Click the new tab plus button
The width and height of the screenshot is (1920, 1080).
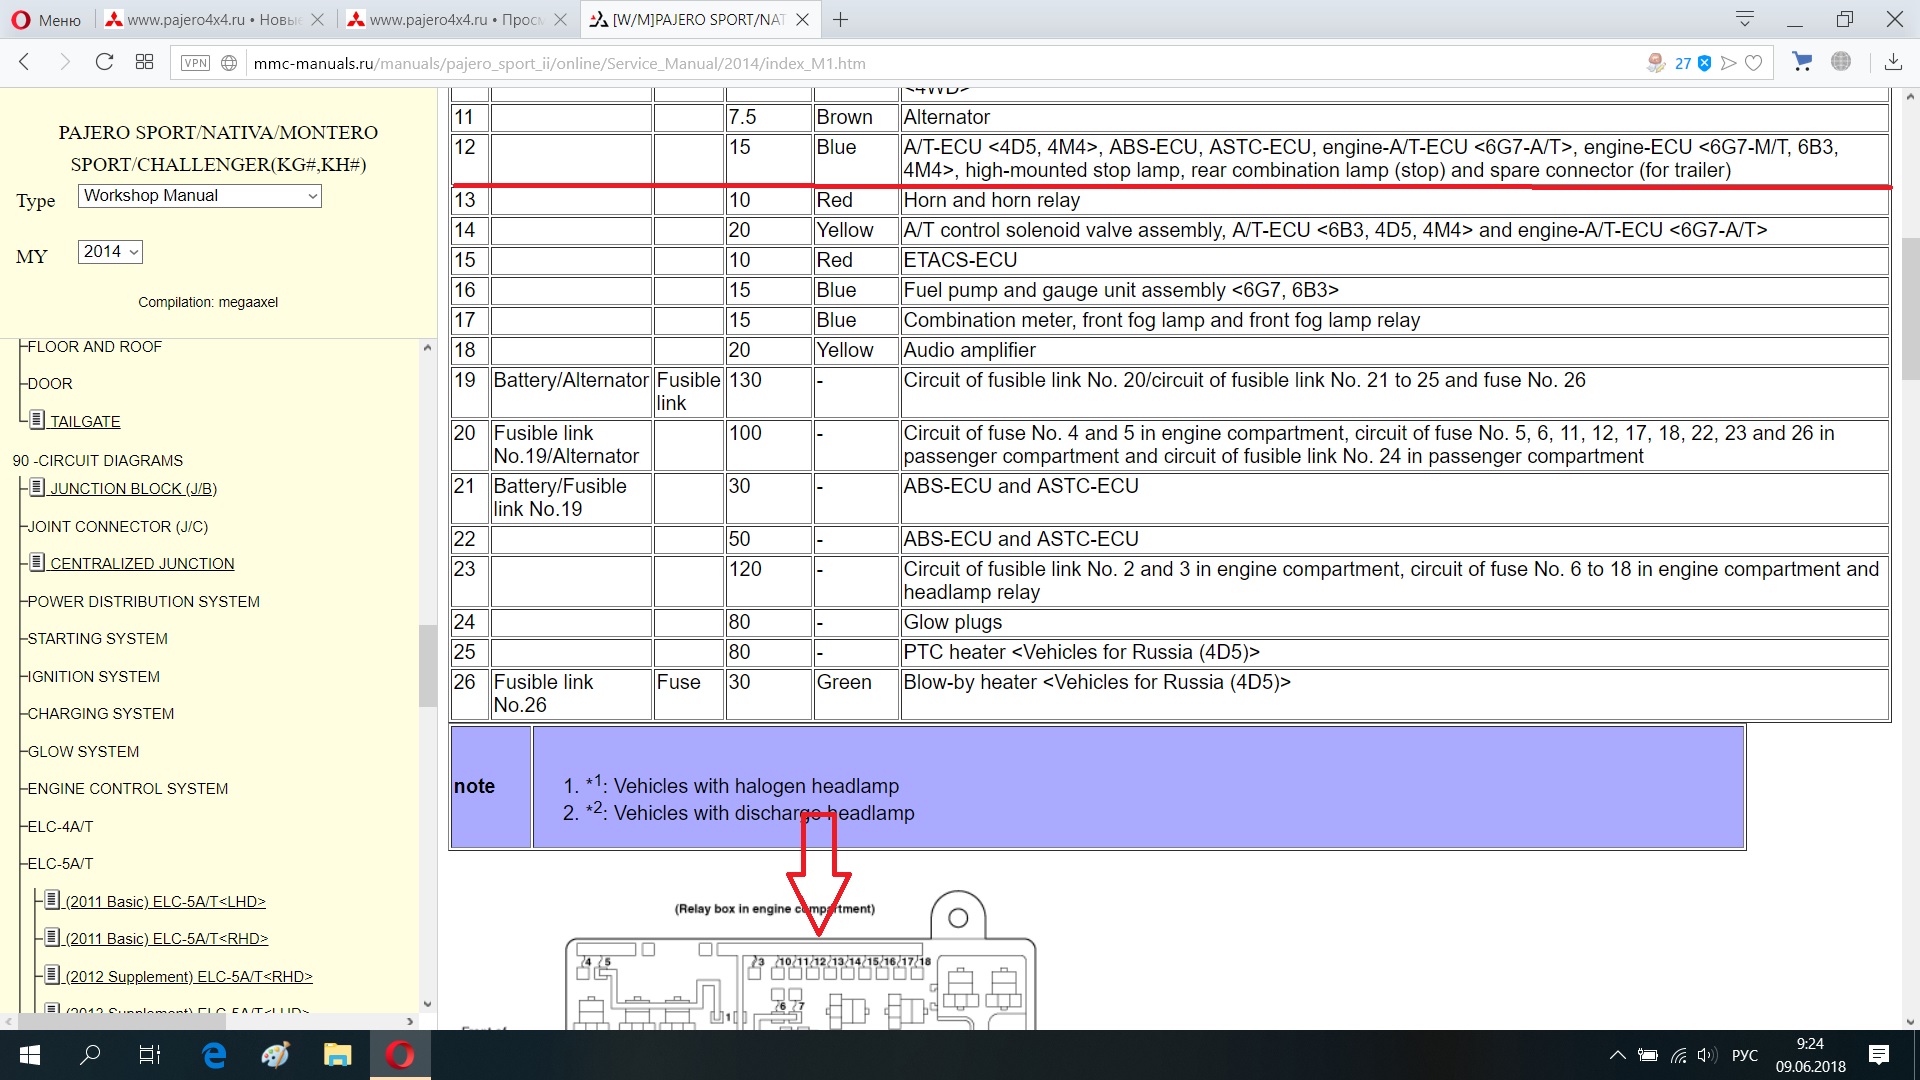click(840, 20)
